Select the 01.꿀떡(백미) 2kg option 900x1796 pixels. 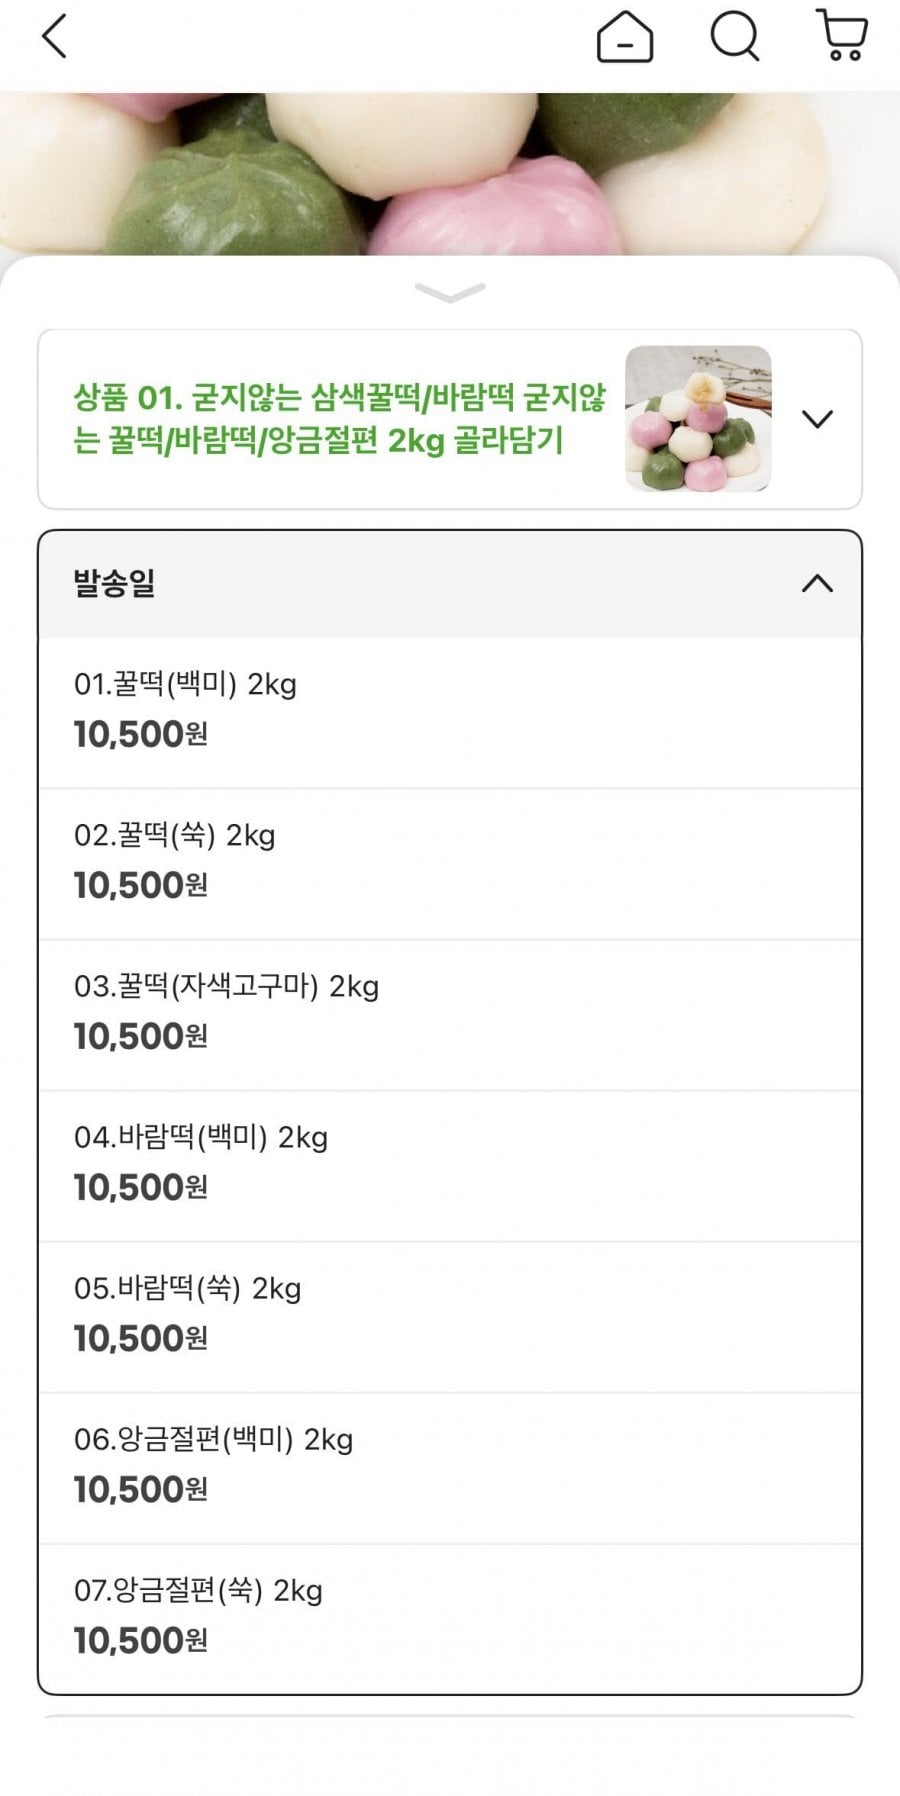(186, 685)
